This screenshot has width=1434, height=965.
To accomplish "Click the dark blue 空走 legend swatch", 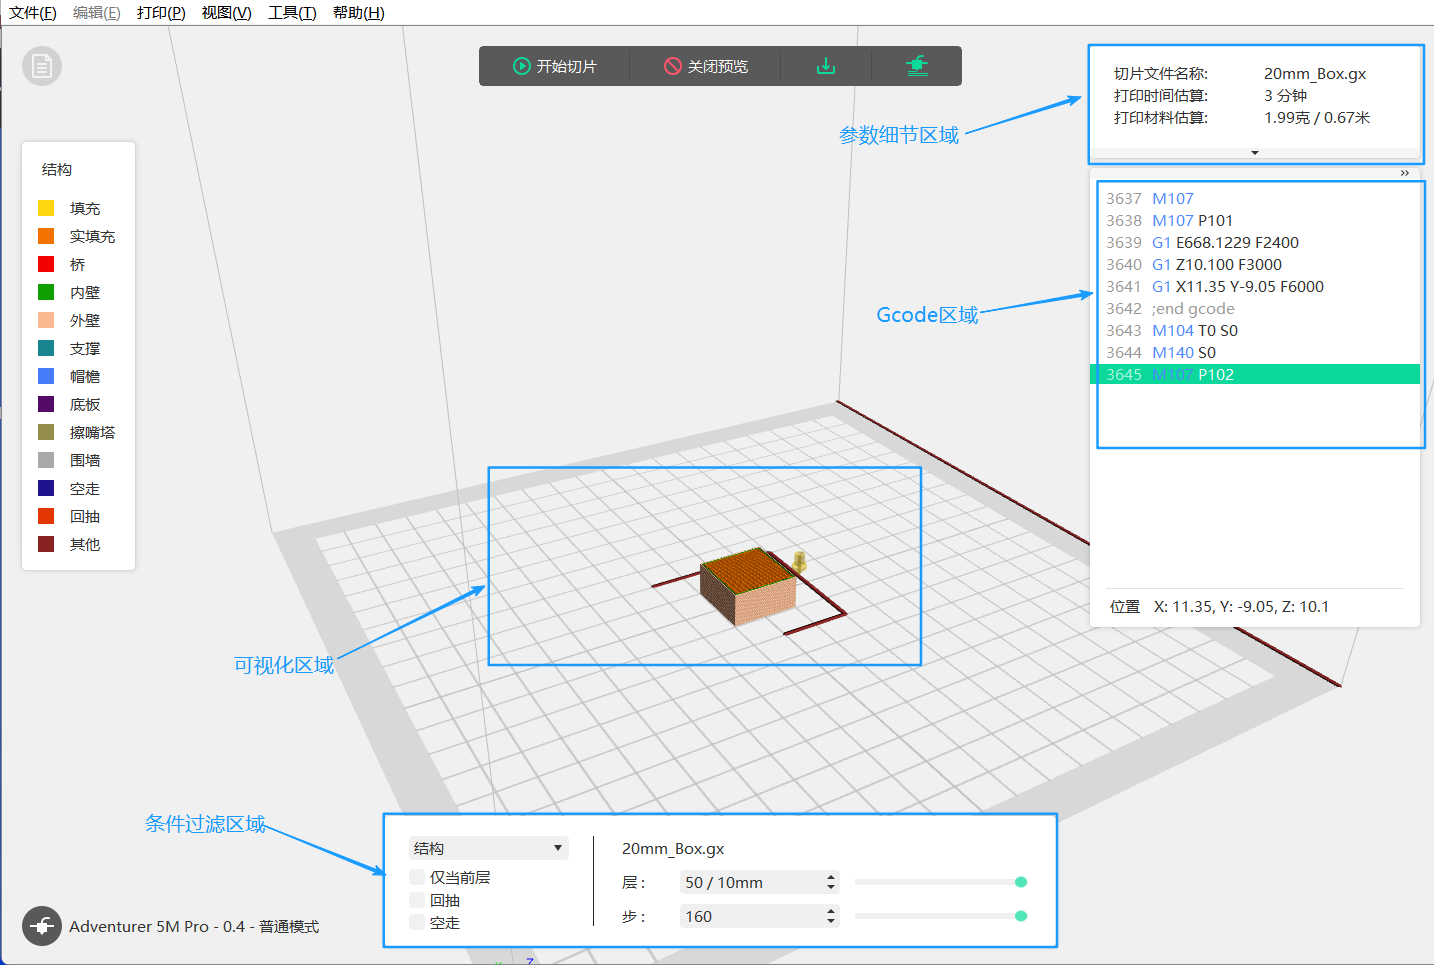I will tap(46, 488).
